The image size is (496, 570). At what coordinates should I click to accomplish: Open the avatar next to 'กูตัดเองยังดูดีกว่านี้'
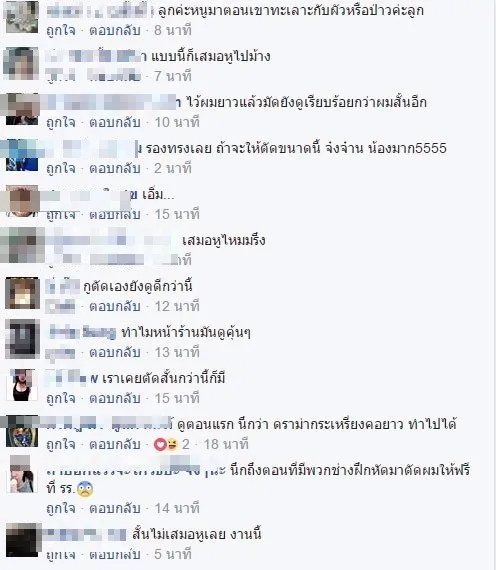point(22,293)
